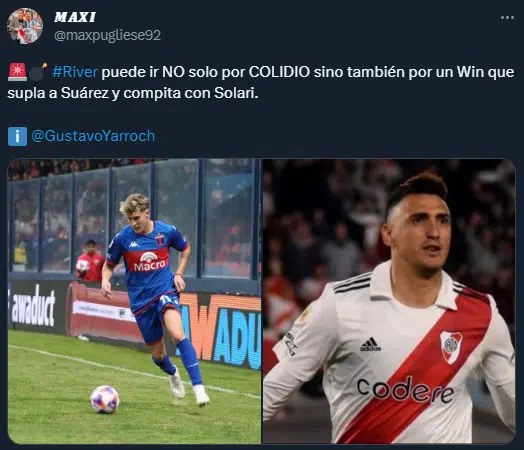Open the left photo of Tigre player
The height and width of the screenshot is (450, 524).
[x=134, y=301]
